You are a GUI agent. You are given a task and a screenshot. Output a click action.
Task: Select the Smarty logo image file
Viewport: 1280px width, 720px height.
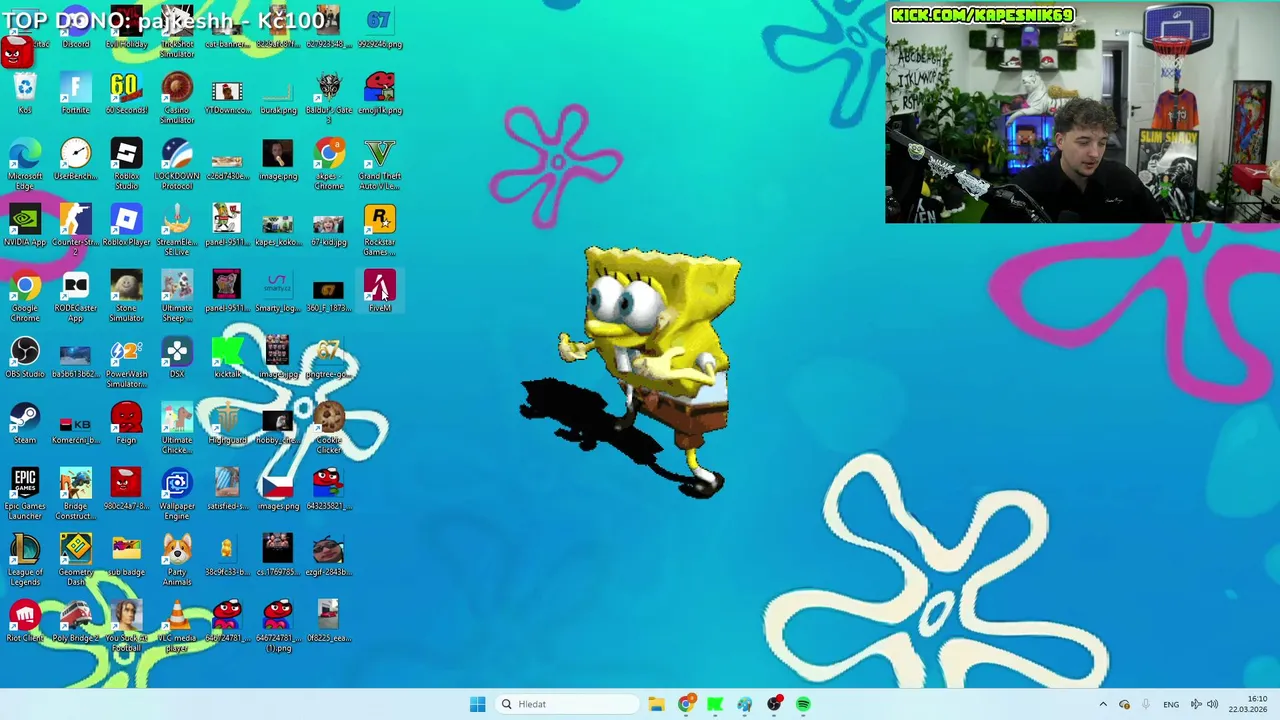(278, 292)
